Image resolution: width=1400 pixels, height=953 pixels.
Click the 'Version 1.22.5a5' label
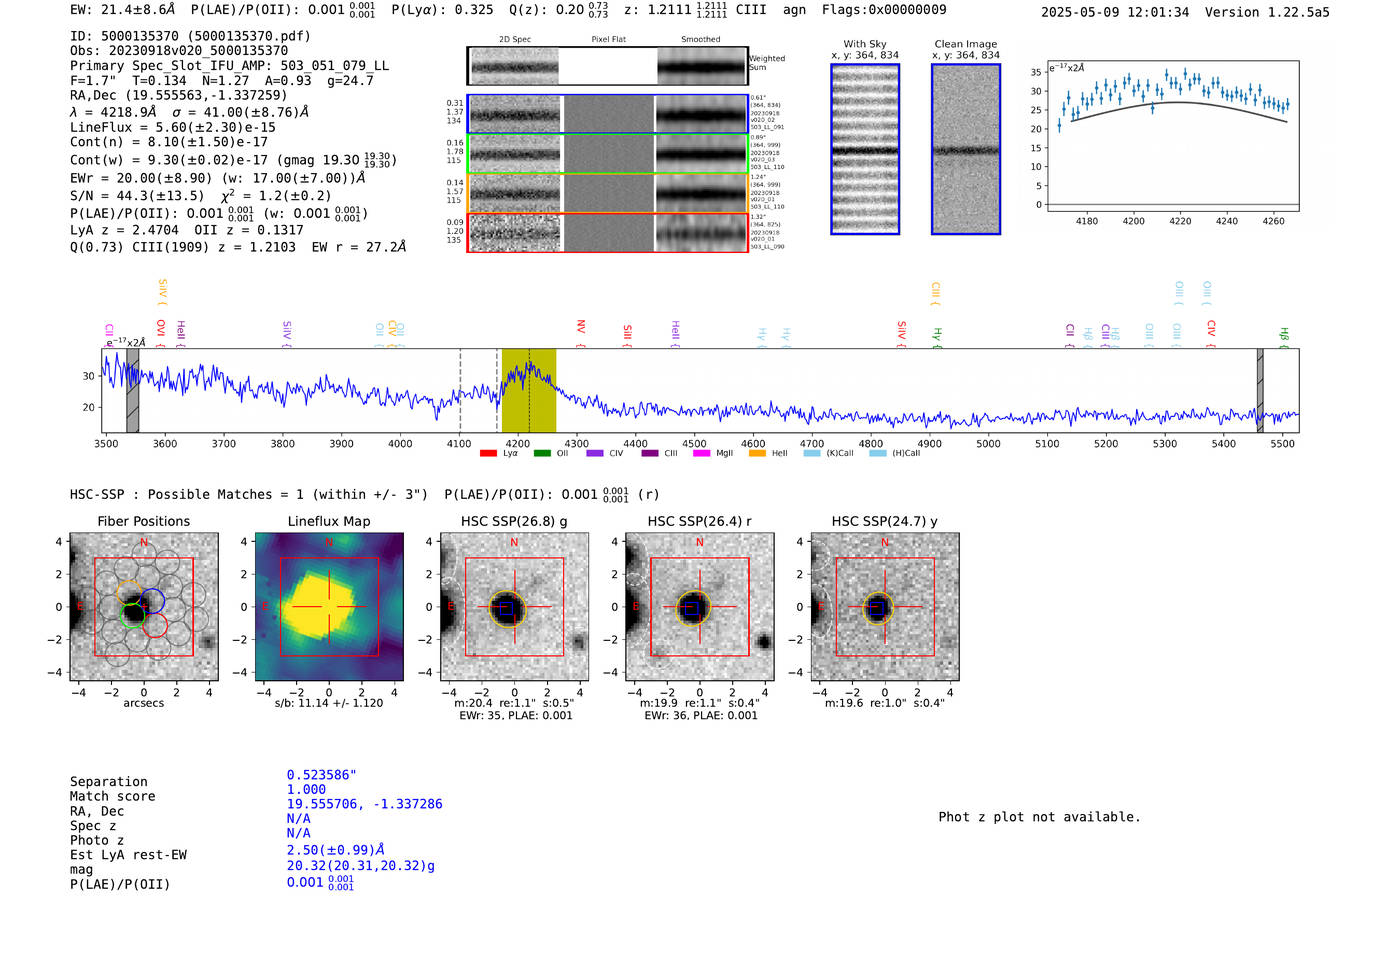[x=1267, y=12]
